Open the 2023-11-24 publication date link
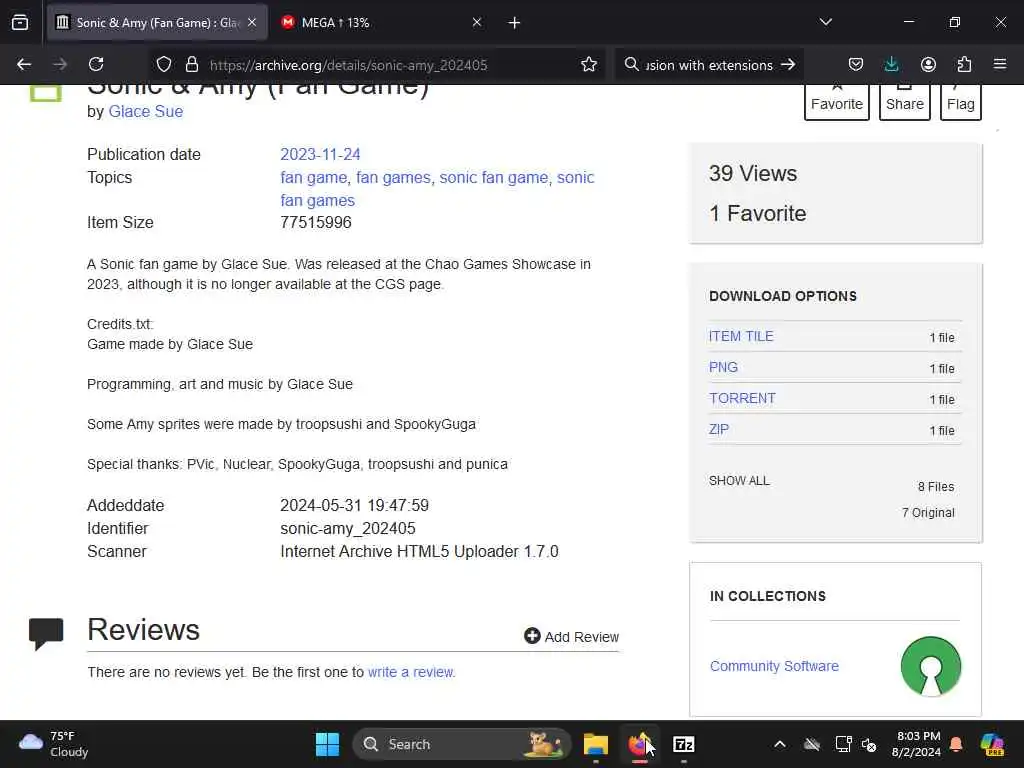1024x768 pixels. pyautogui.click(x=320, y=154)
